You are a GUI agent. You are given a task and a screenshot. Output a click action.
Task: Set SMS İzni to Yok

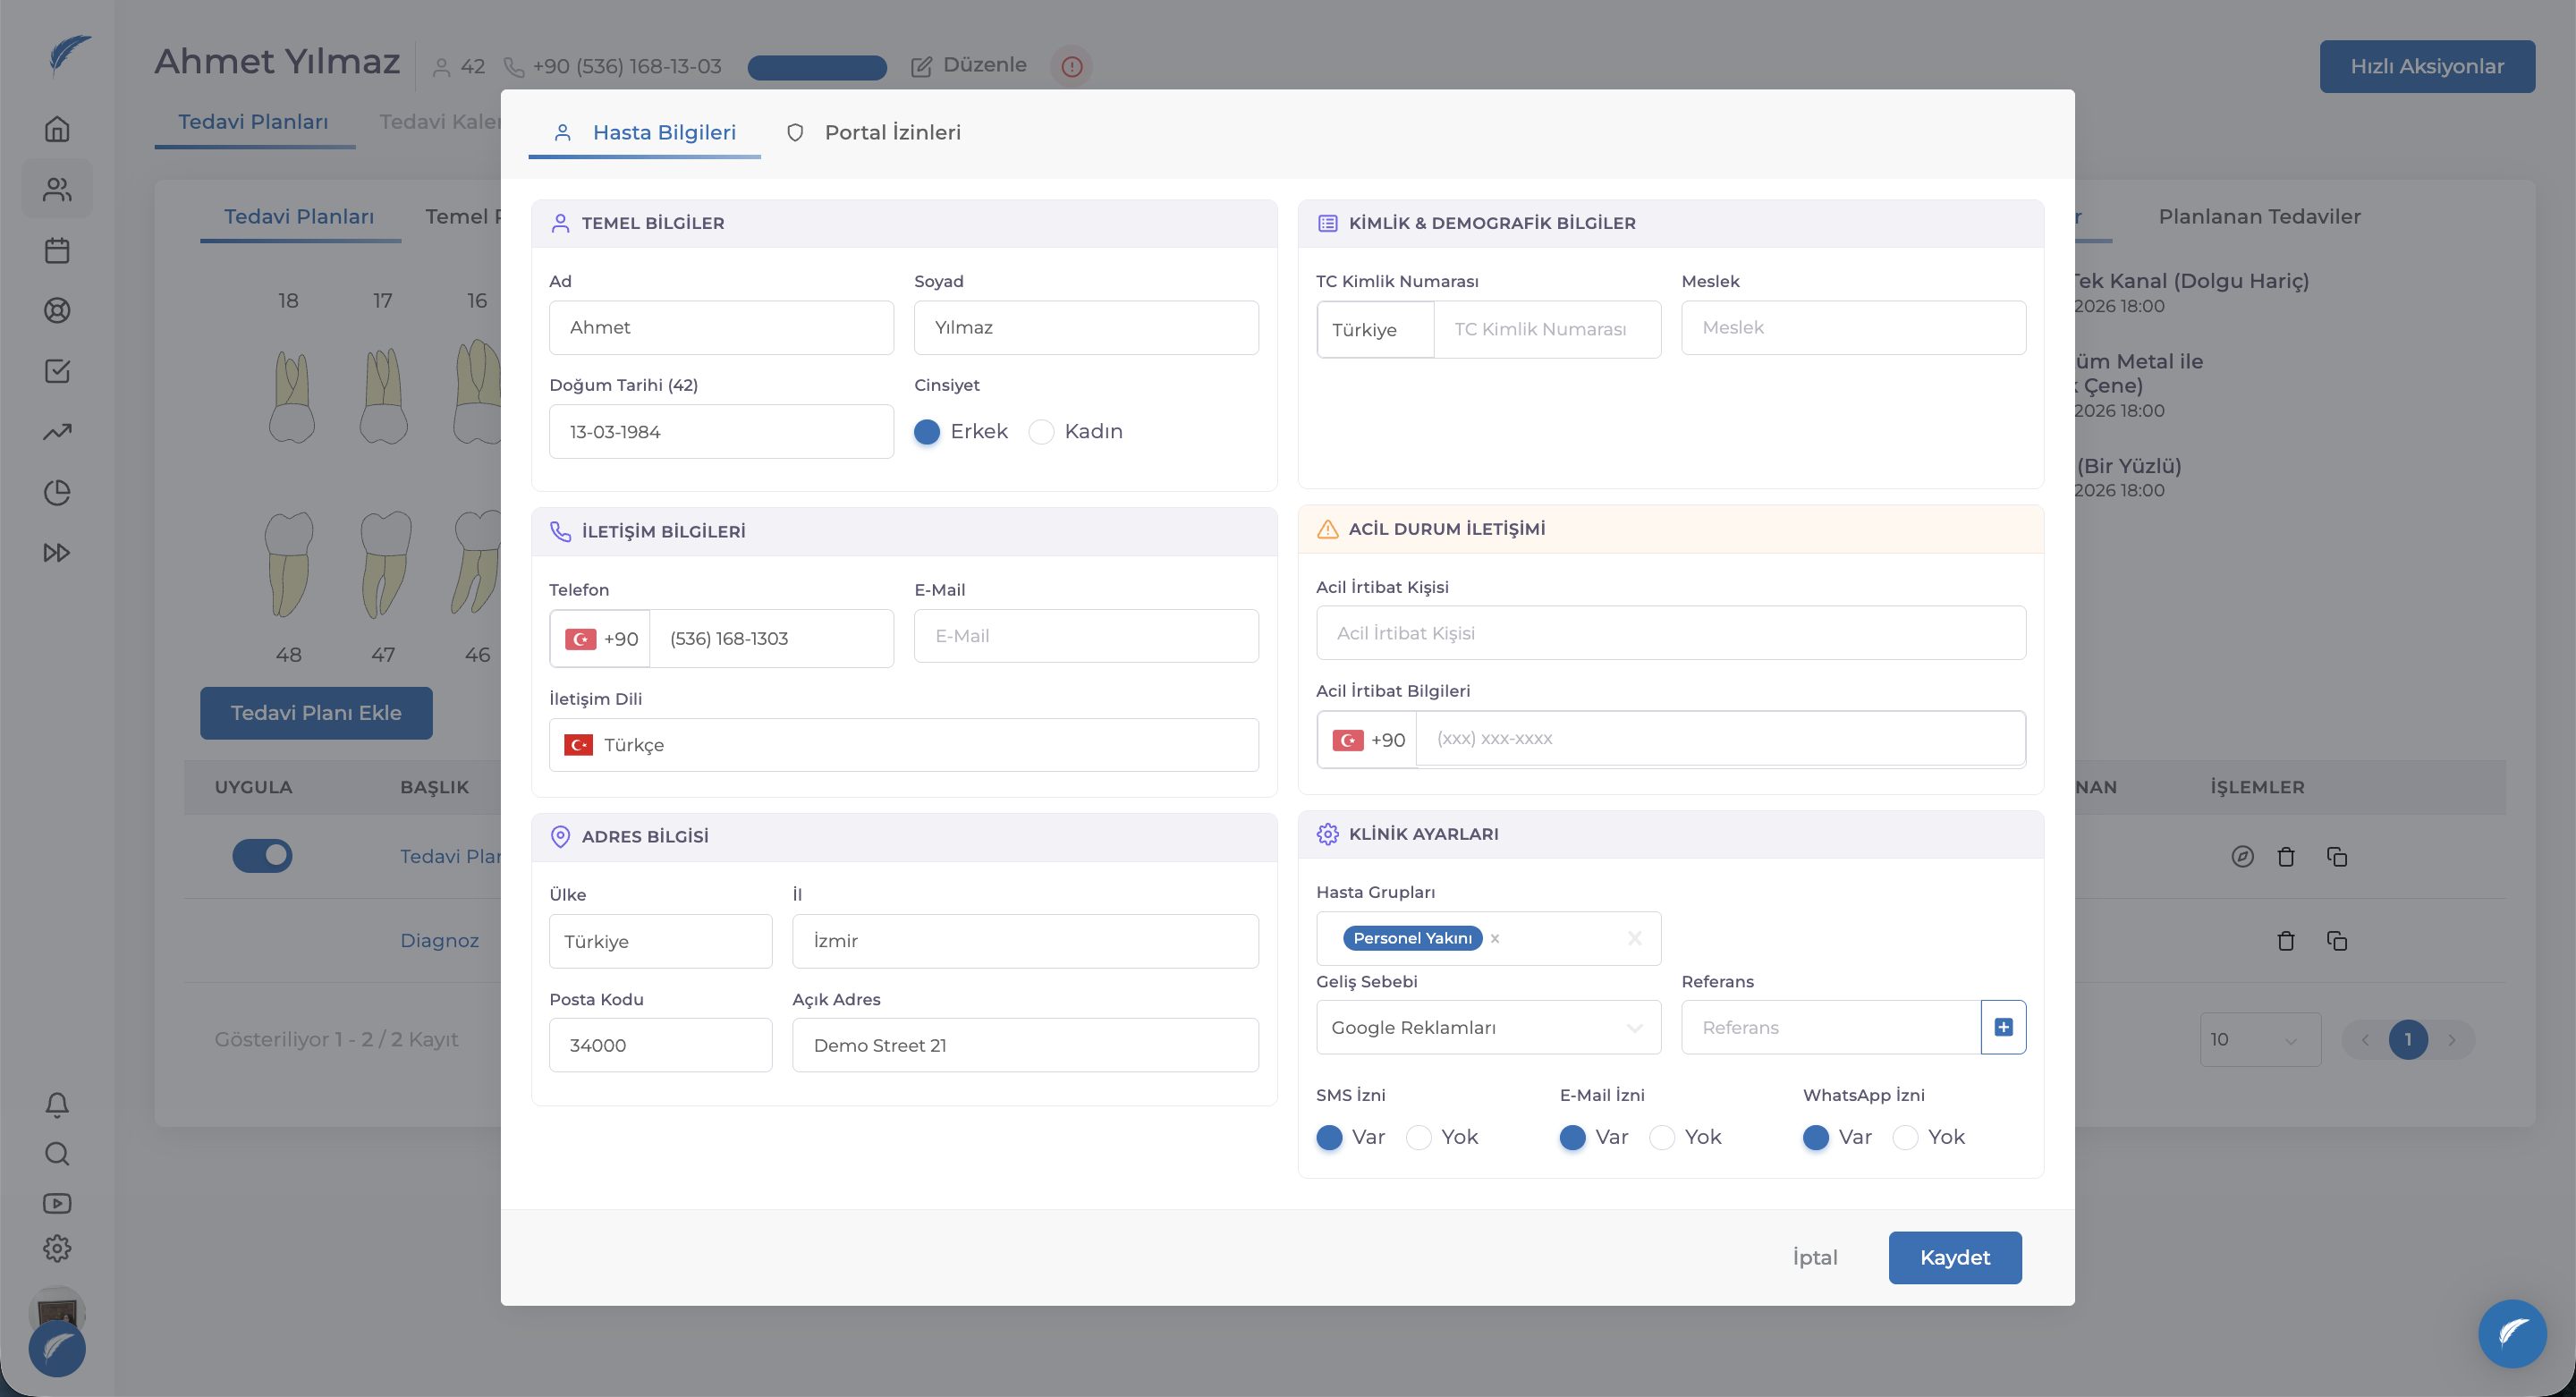coord(1441,1137)
